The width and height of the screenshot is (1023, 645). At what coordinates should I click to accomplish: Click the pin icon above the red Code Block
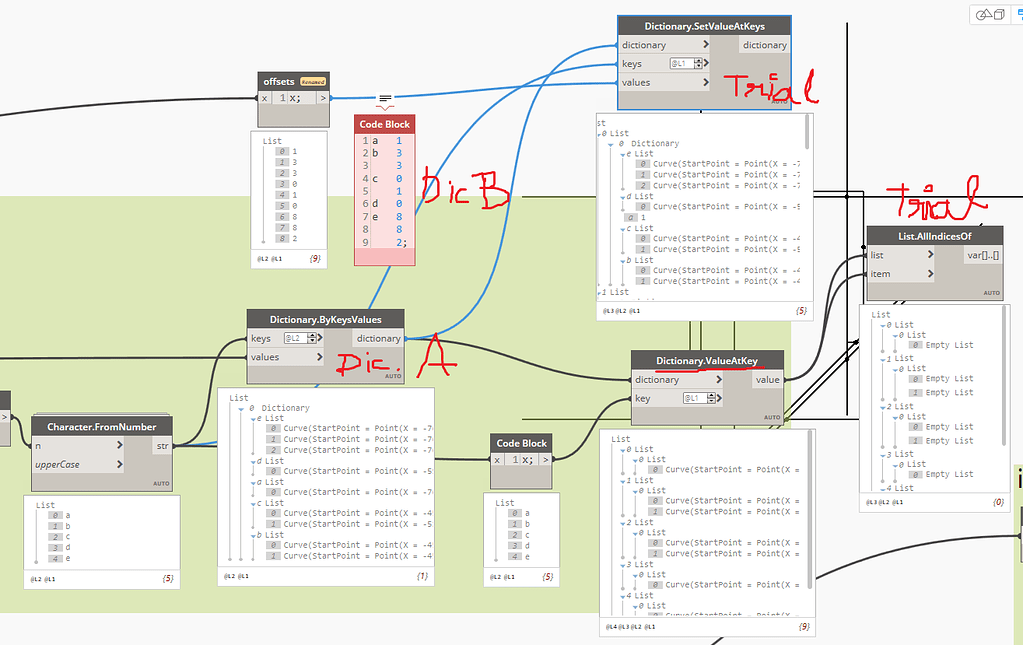pyautogui.click(x=384, y=100)
